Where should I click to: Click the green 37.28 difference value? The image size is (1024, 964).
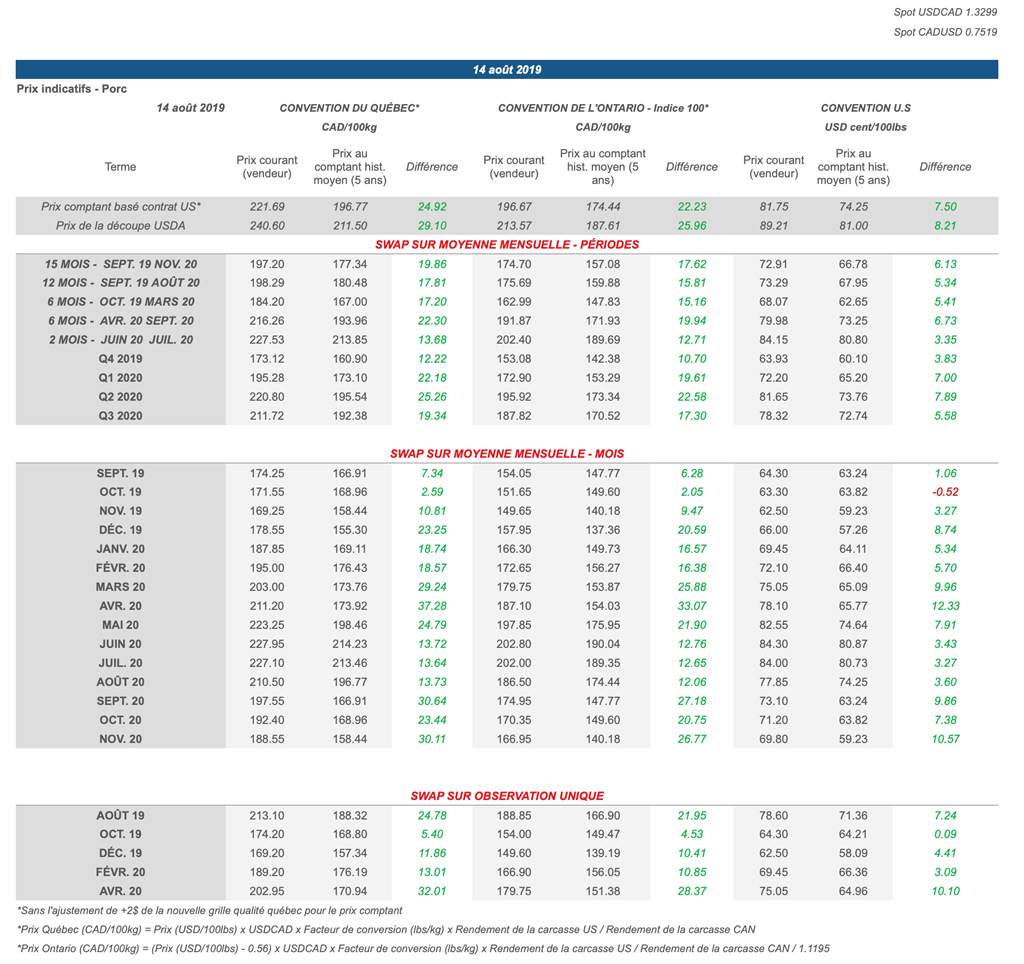(x=431, y=606)
